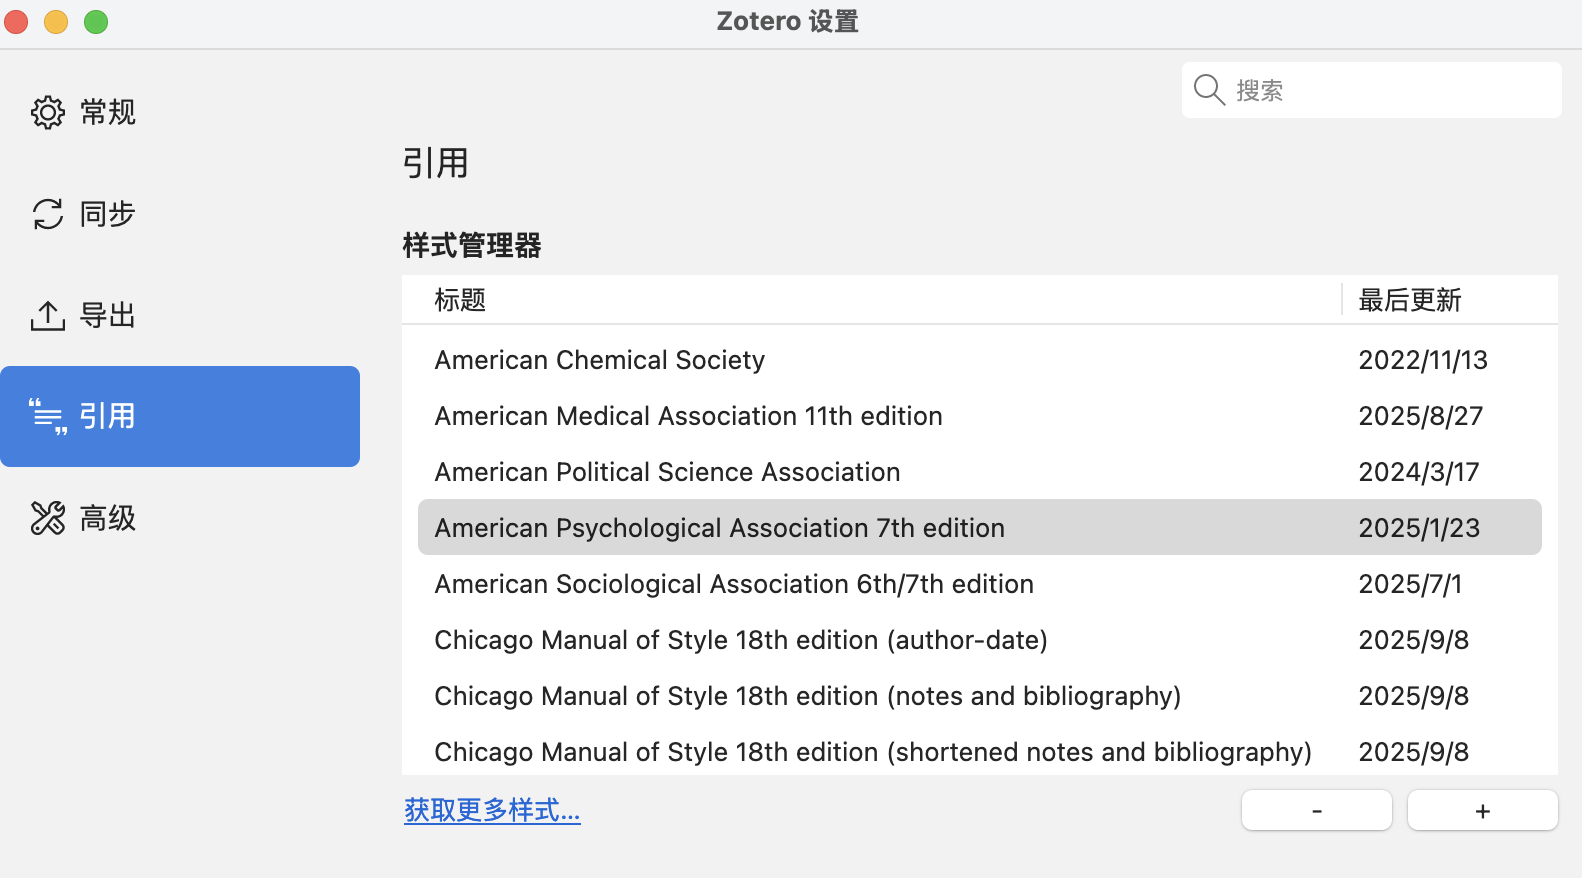Sort styles by 最后更新 column header
Viewport: 1582px width, 878px height.
pyautogui.click(x=1410, y=300)
